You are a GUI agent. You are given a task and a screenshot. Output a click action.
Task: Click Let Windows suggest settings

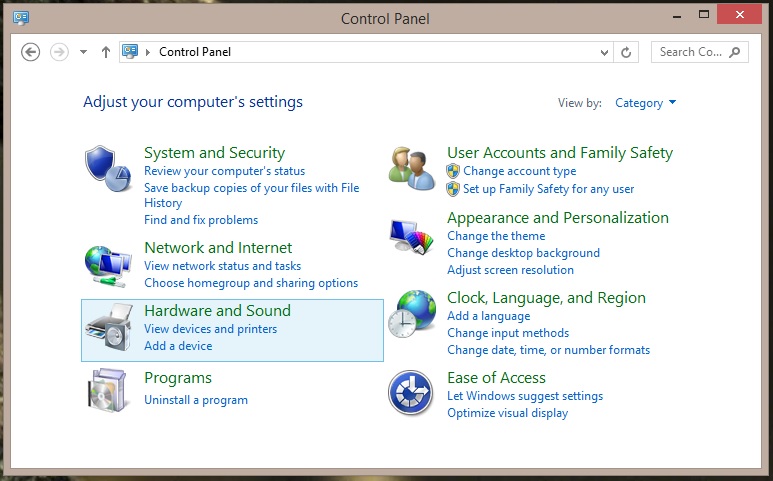point(525,396)
